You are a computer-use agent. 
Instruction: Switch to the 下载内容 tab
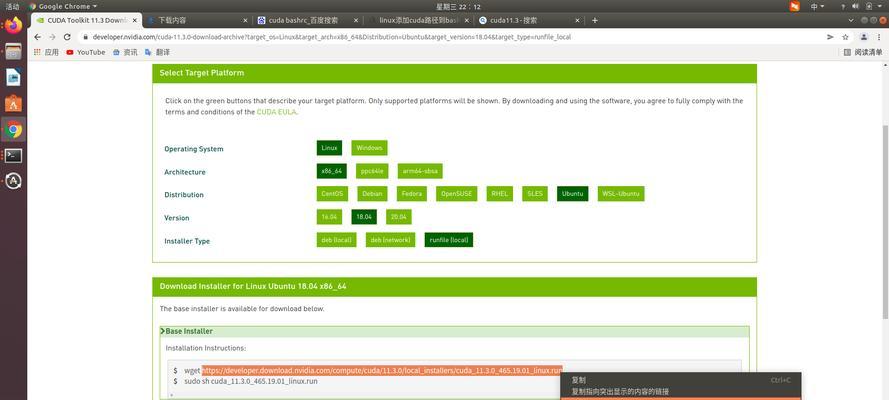coord(196,20)
